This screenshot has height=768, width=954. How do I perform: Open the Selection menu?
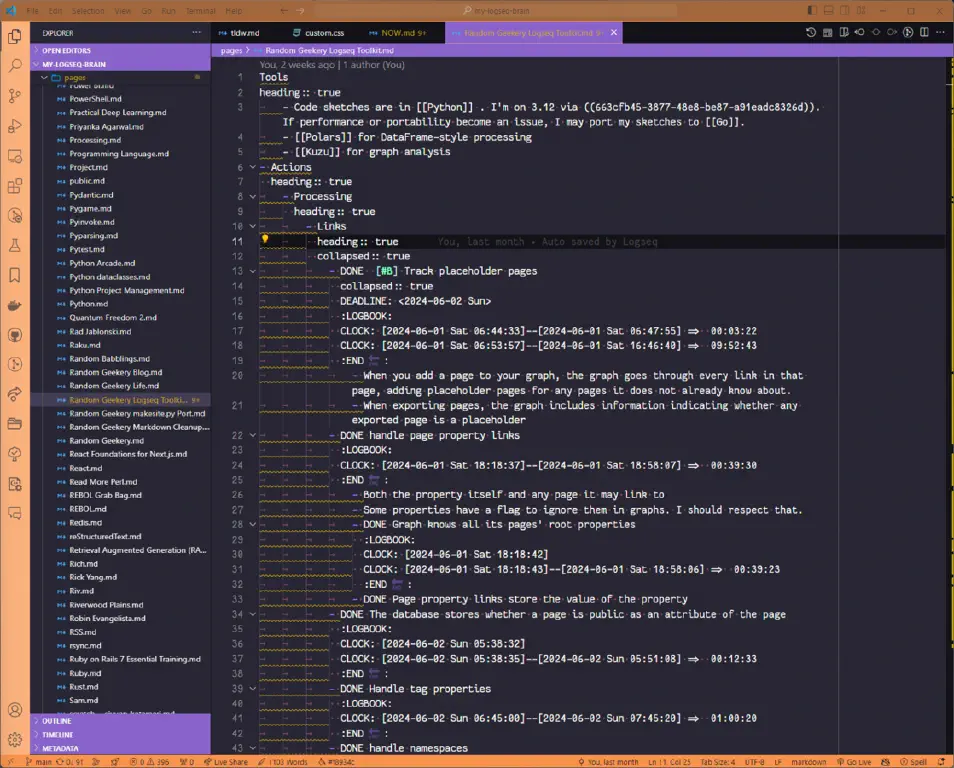(x=88, y=11)
